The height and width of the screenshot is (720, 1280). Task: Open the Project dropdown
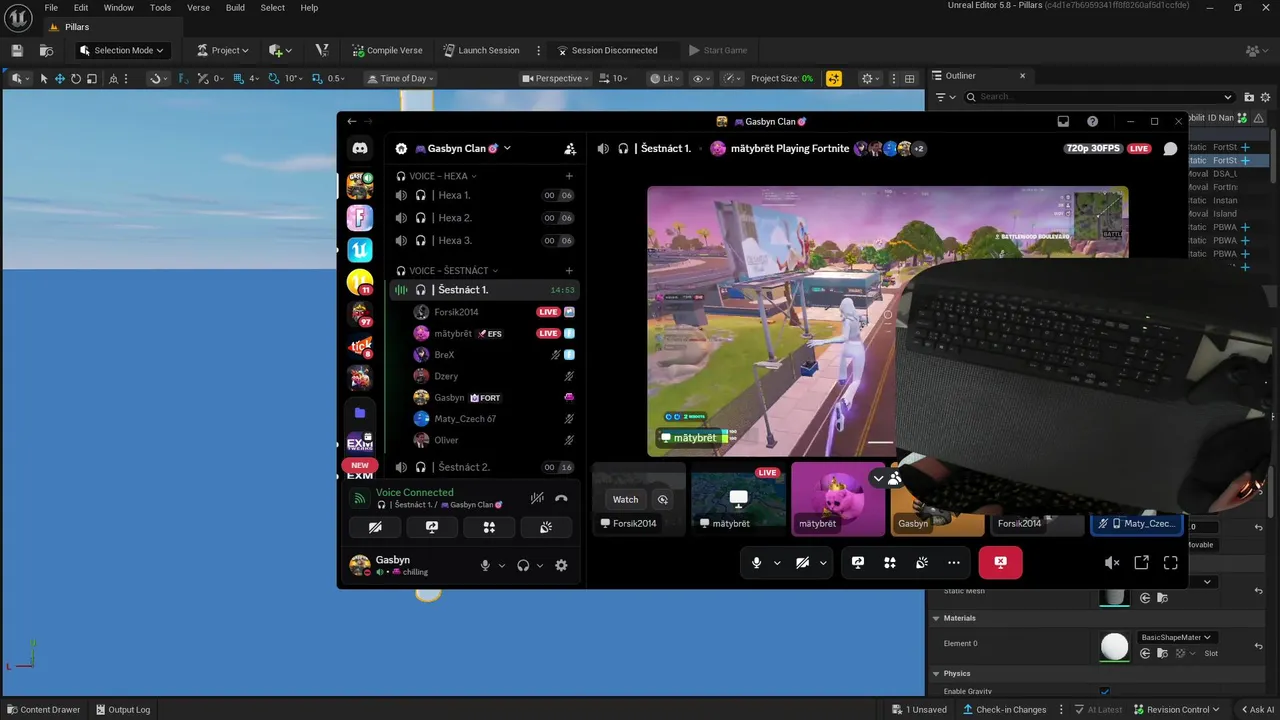222,50
